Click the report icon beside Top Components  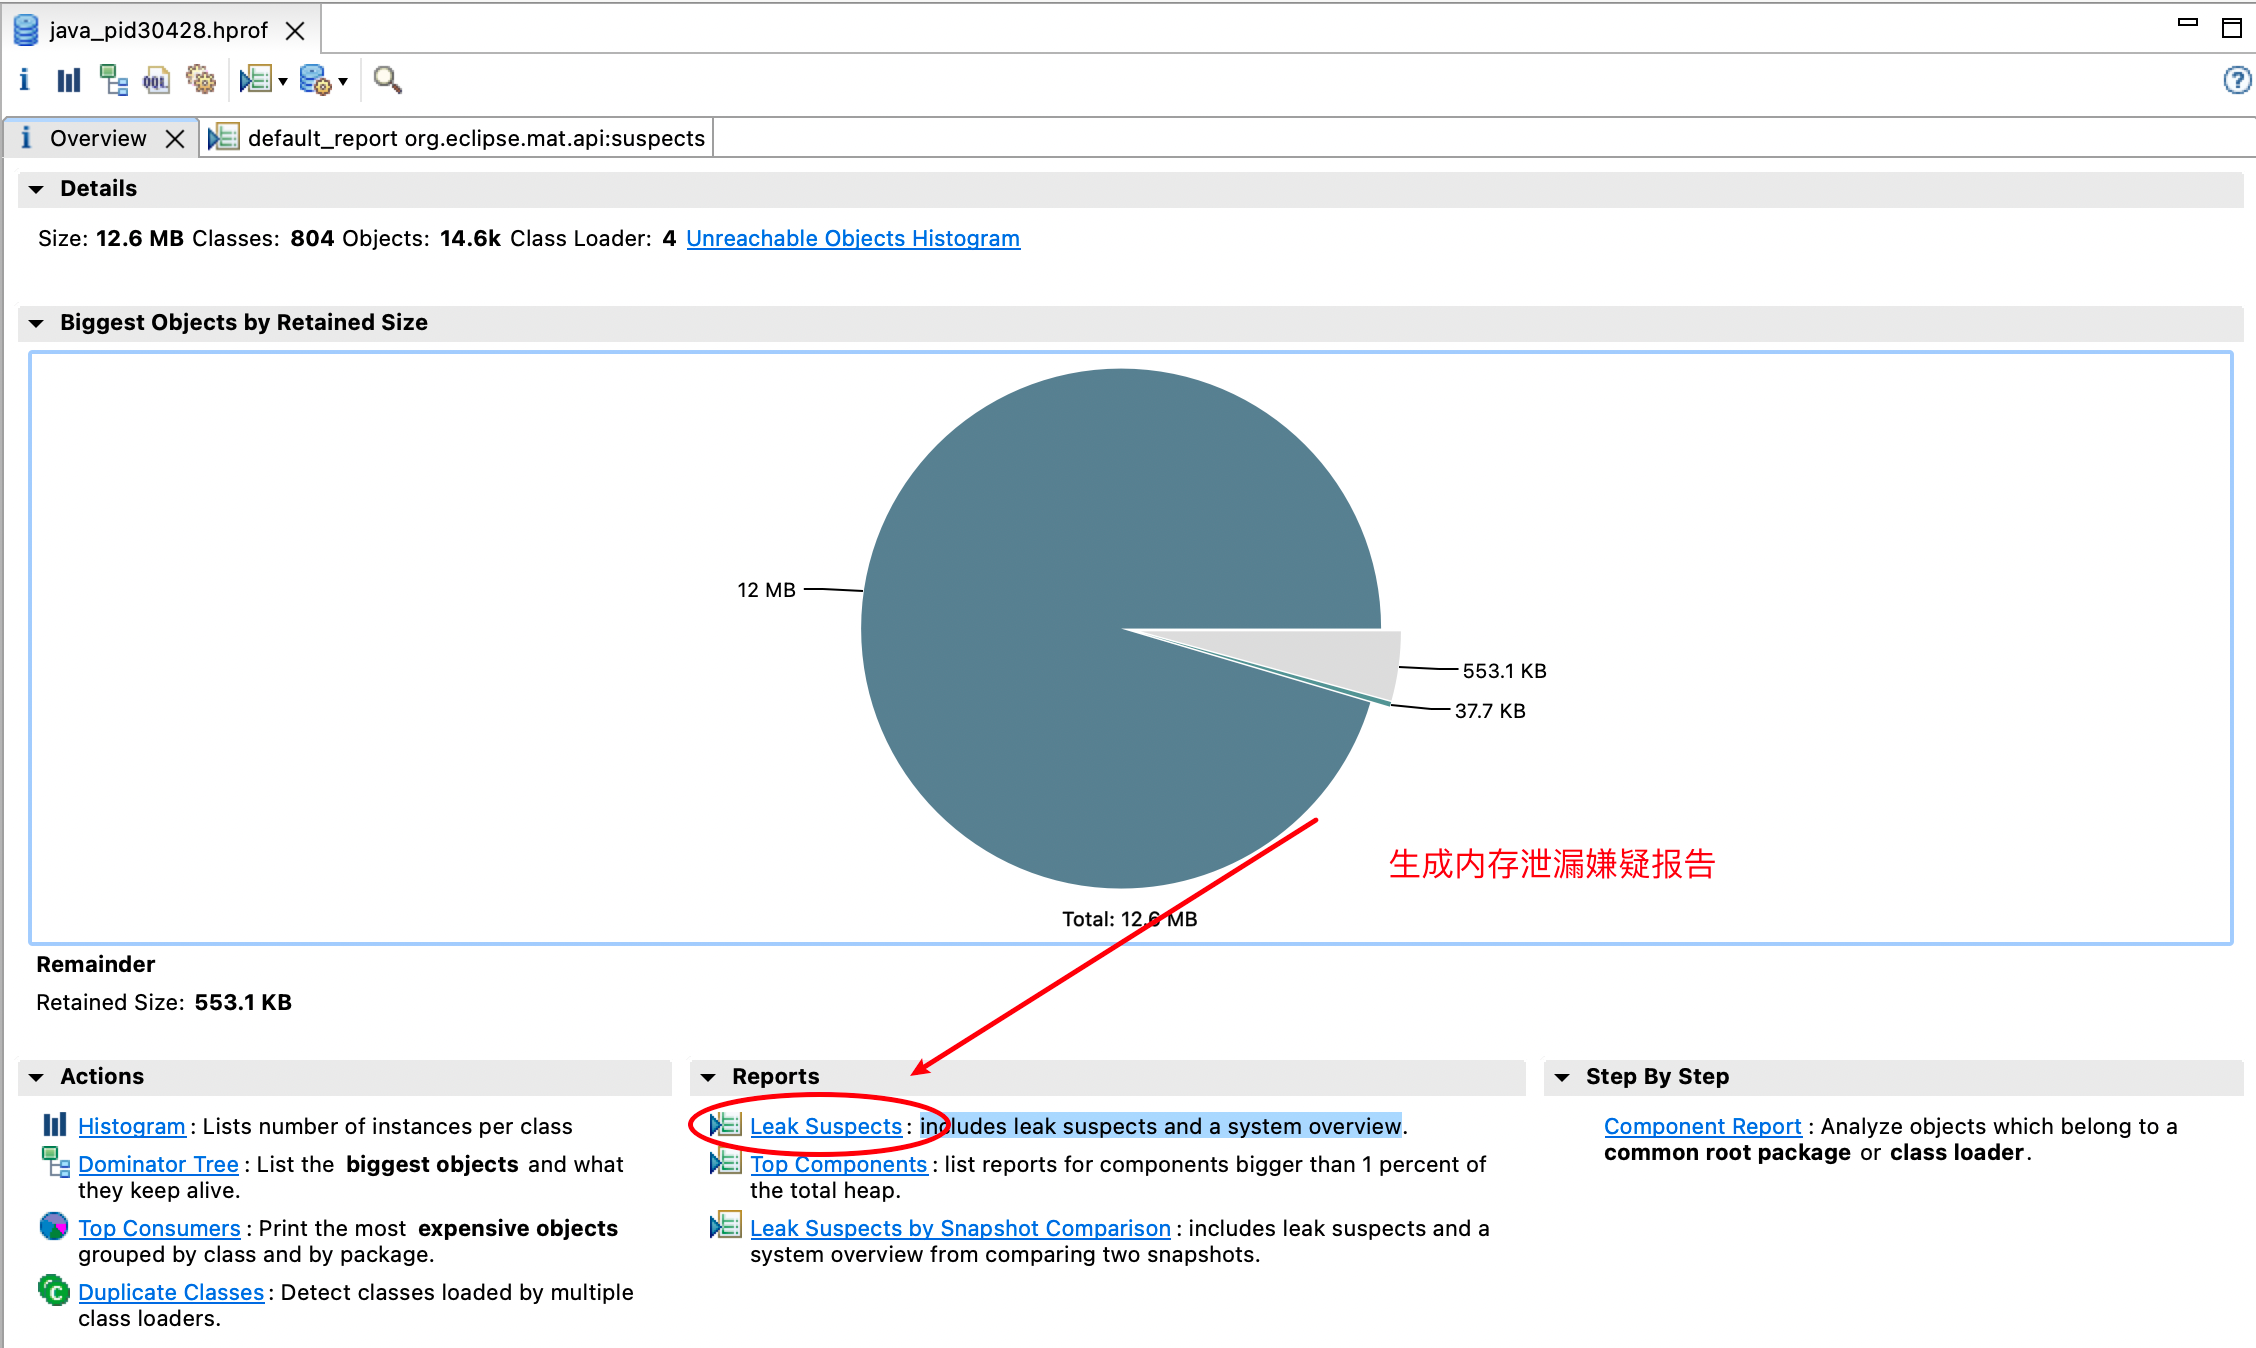[725, 1163]
